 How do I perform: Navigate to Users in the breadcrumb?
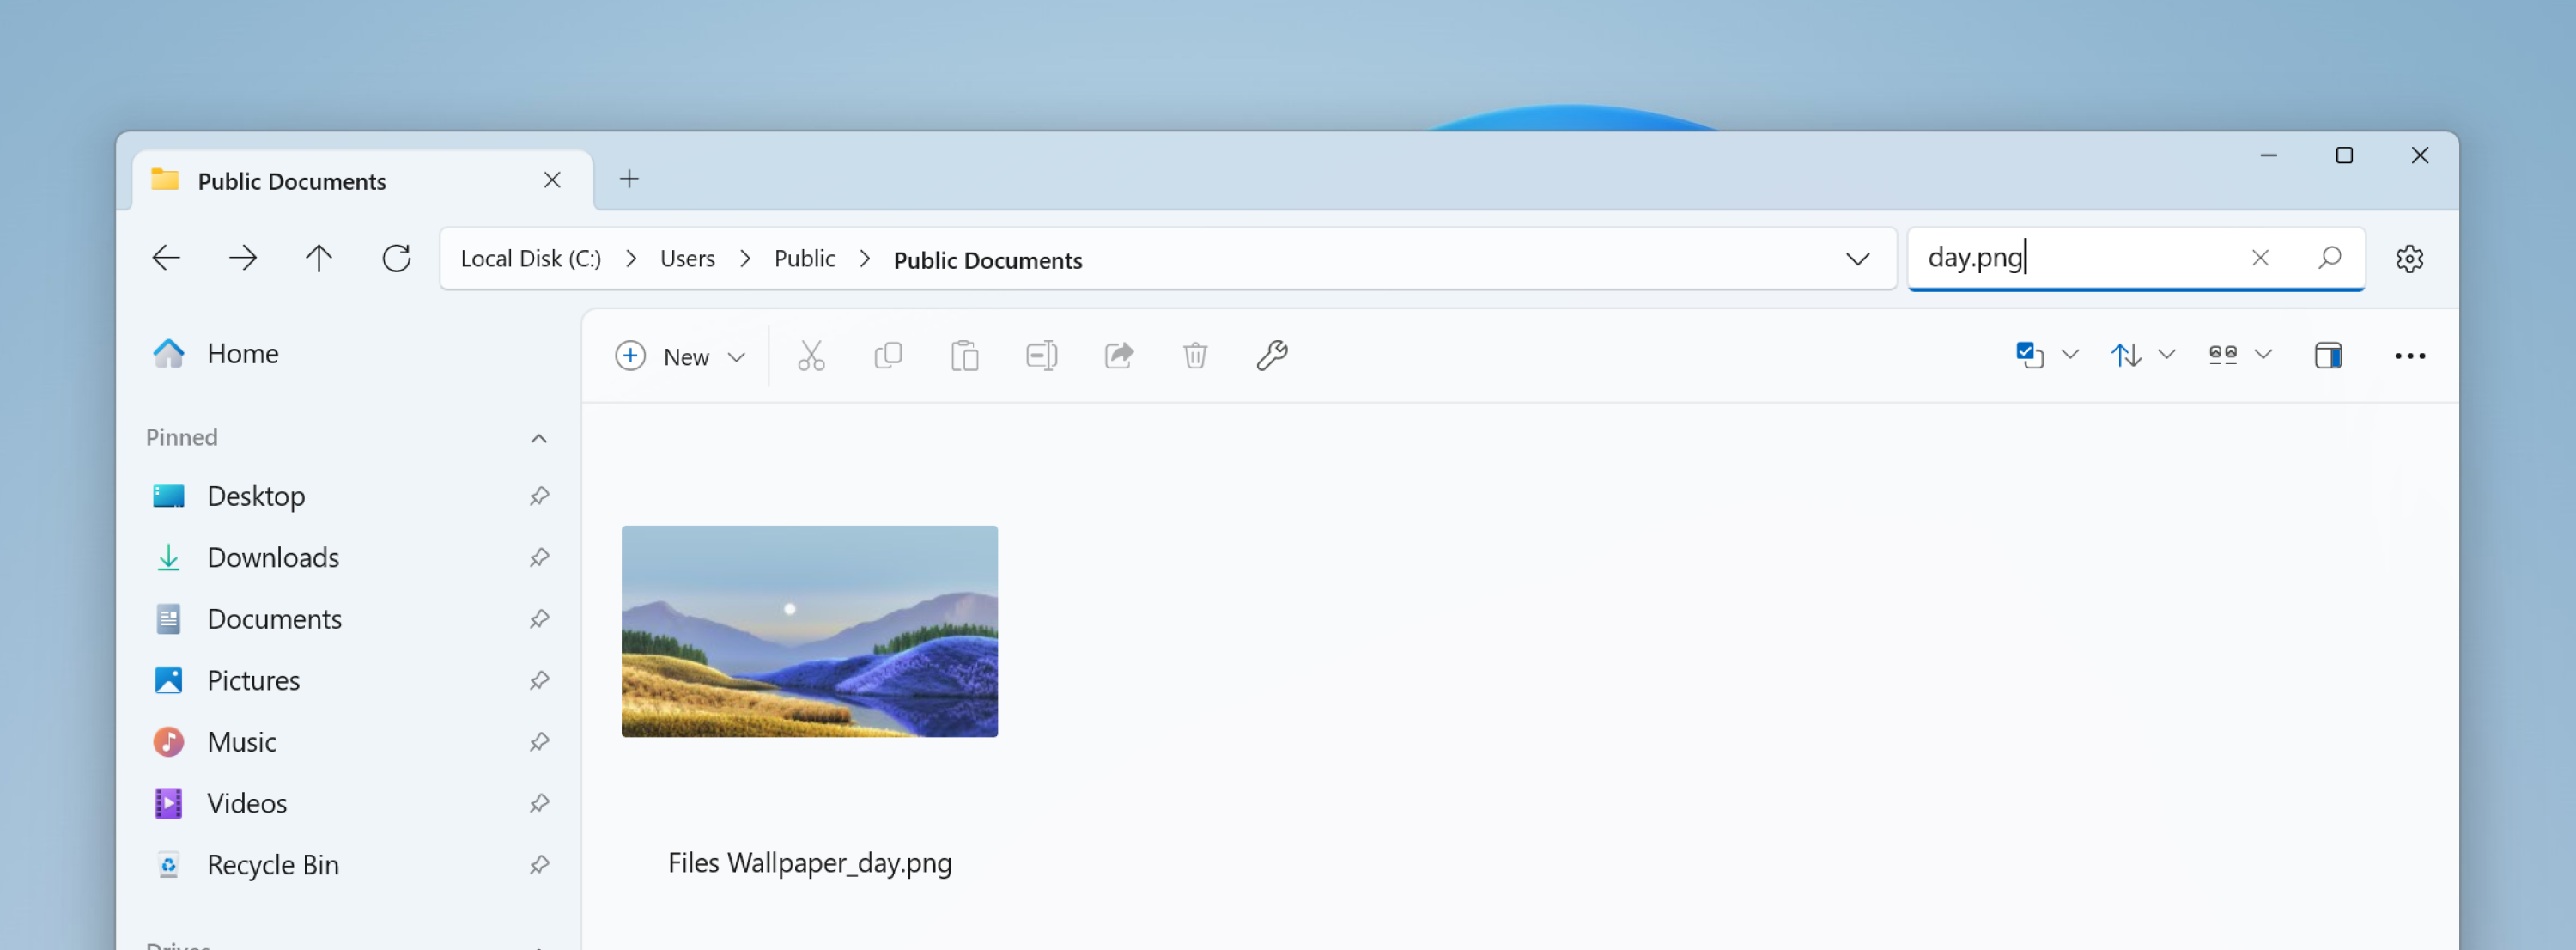pos(686,258)
